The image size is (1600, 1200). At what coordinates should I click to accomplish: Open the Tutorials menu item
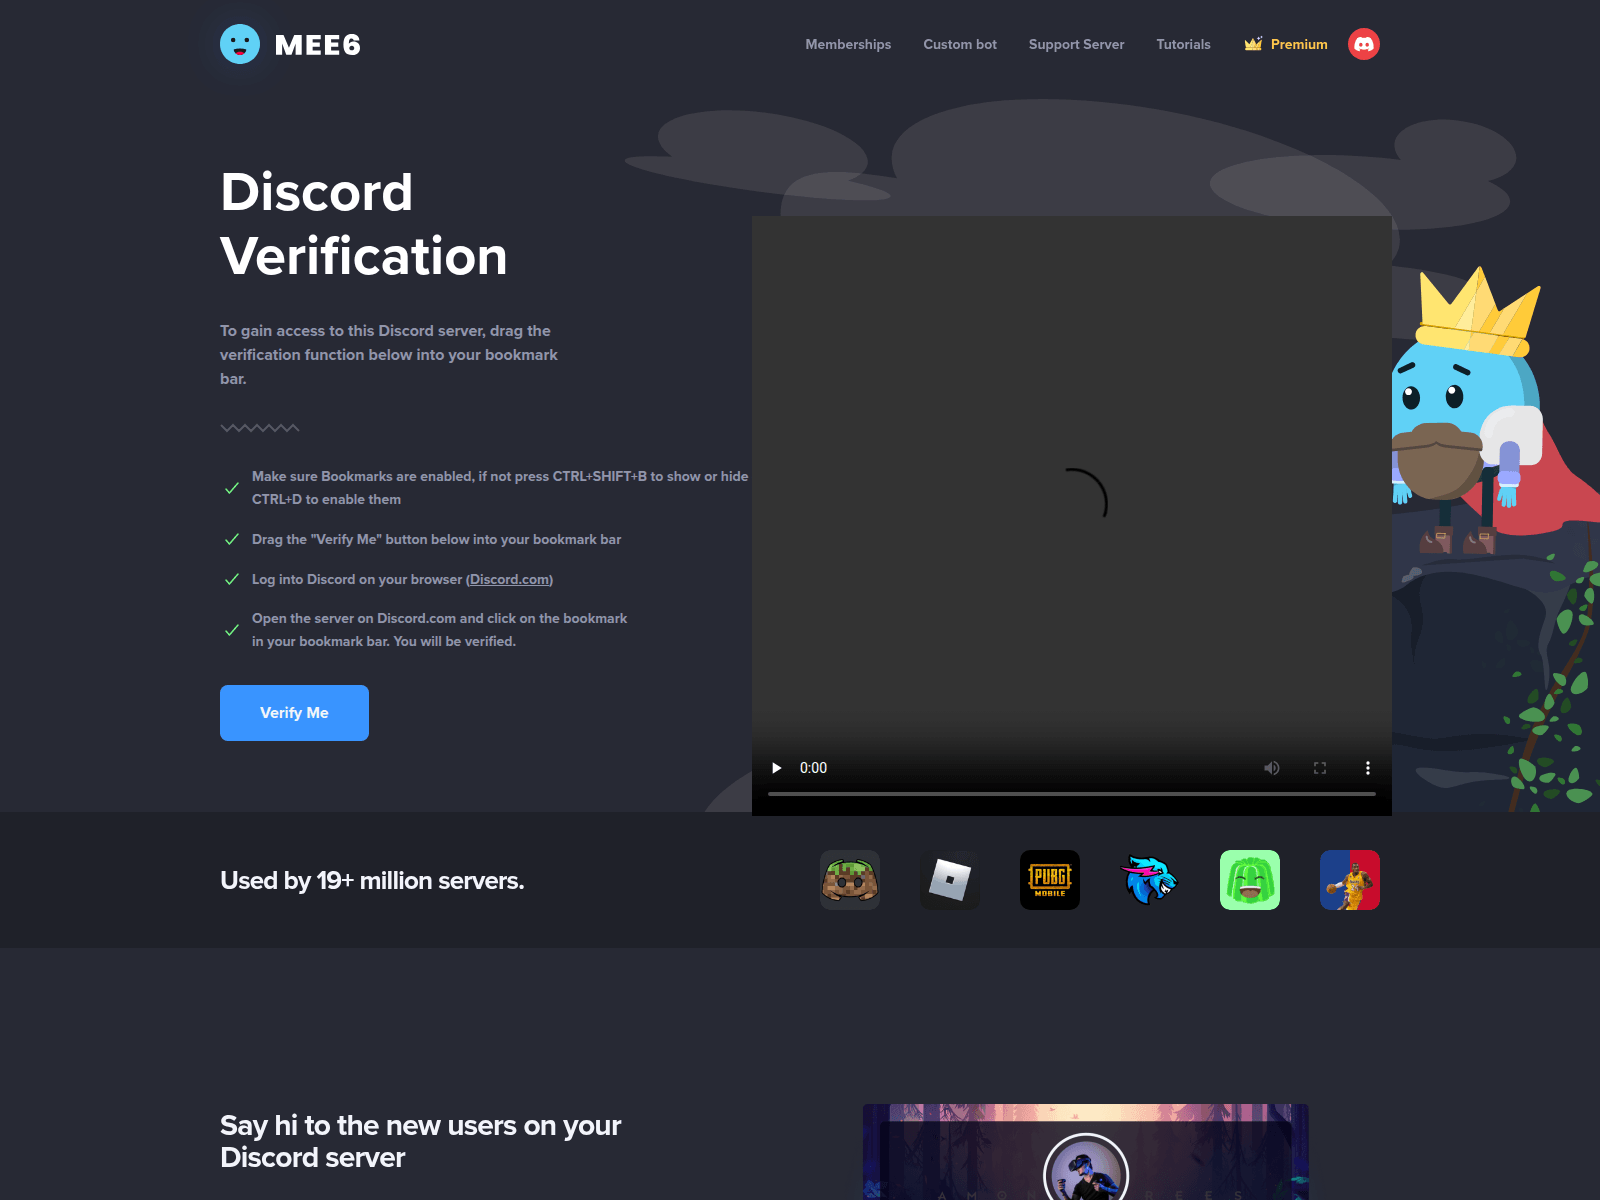[x=1183, y=44]
